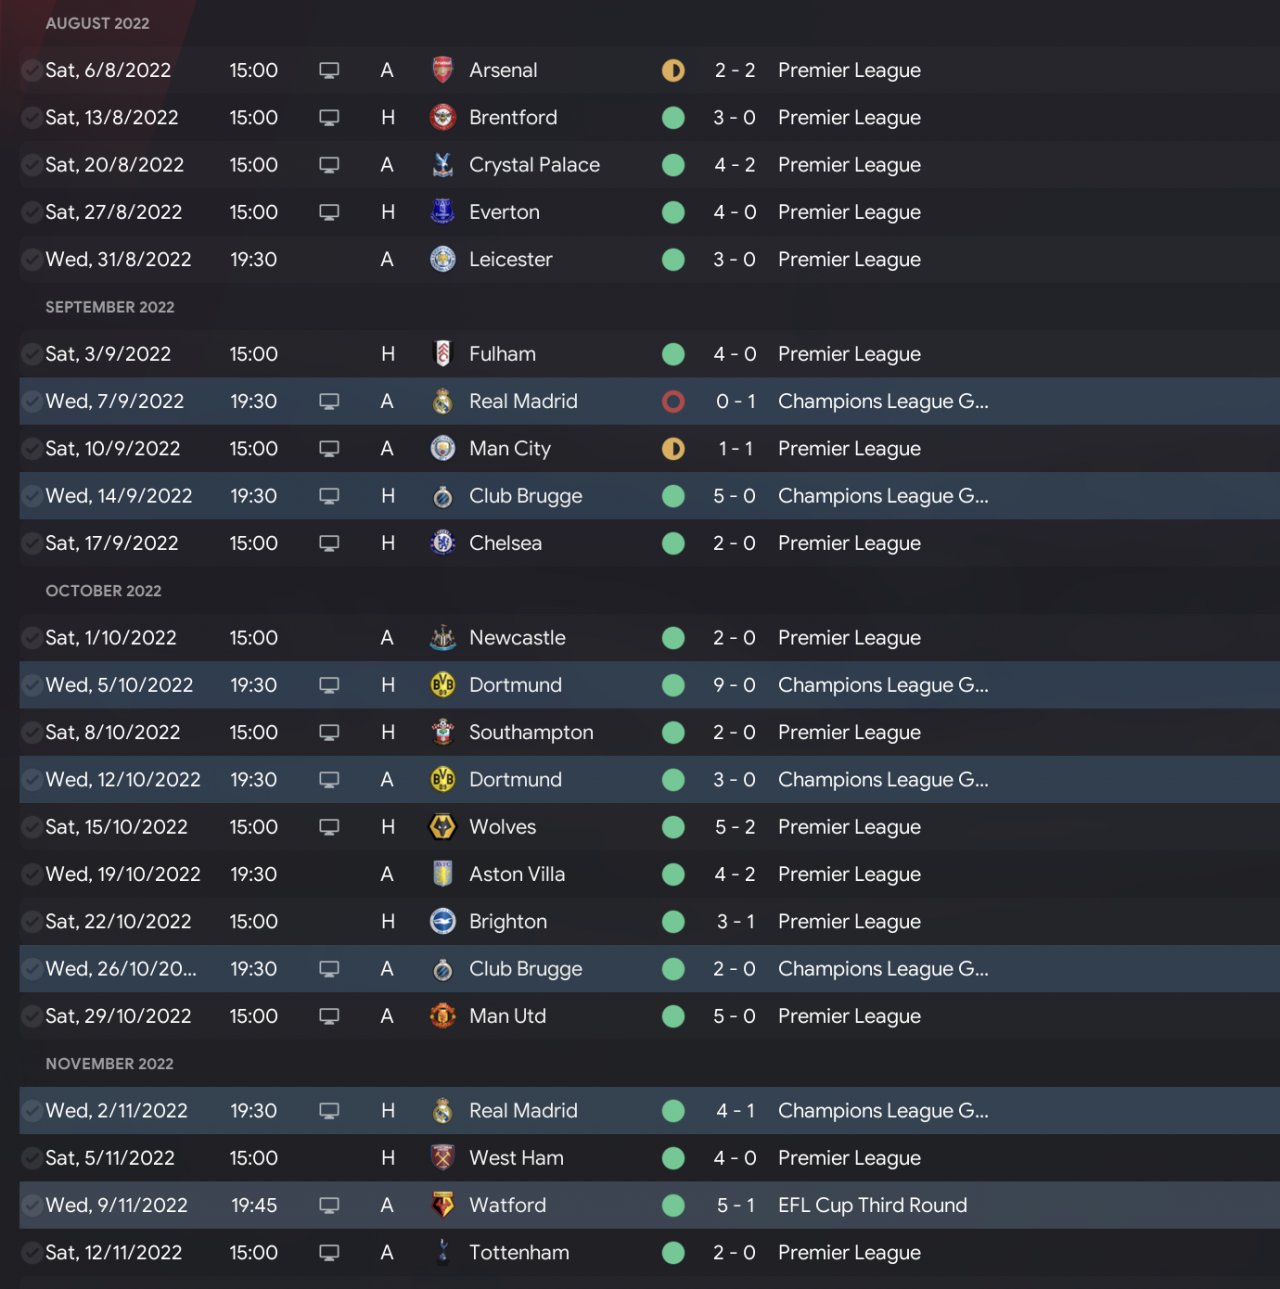Click the Arsenal club badge
The height and width of the screenshot is (1289, 1280).
coord(442,70)
